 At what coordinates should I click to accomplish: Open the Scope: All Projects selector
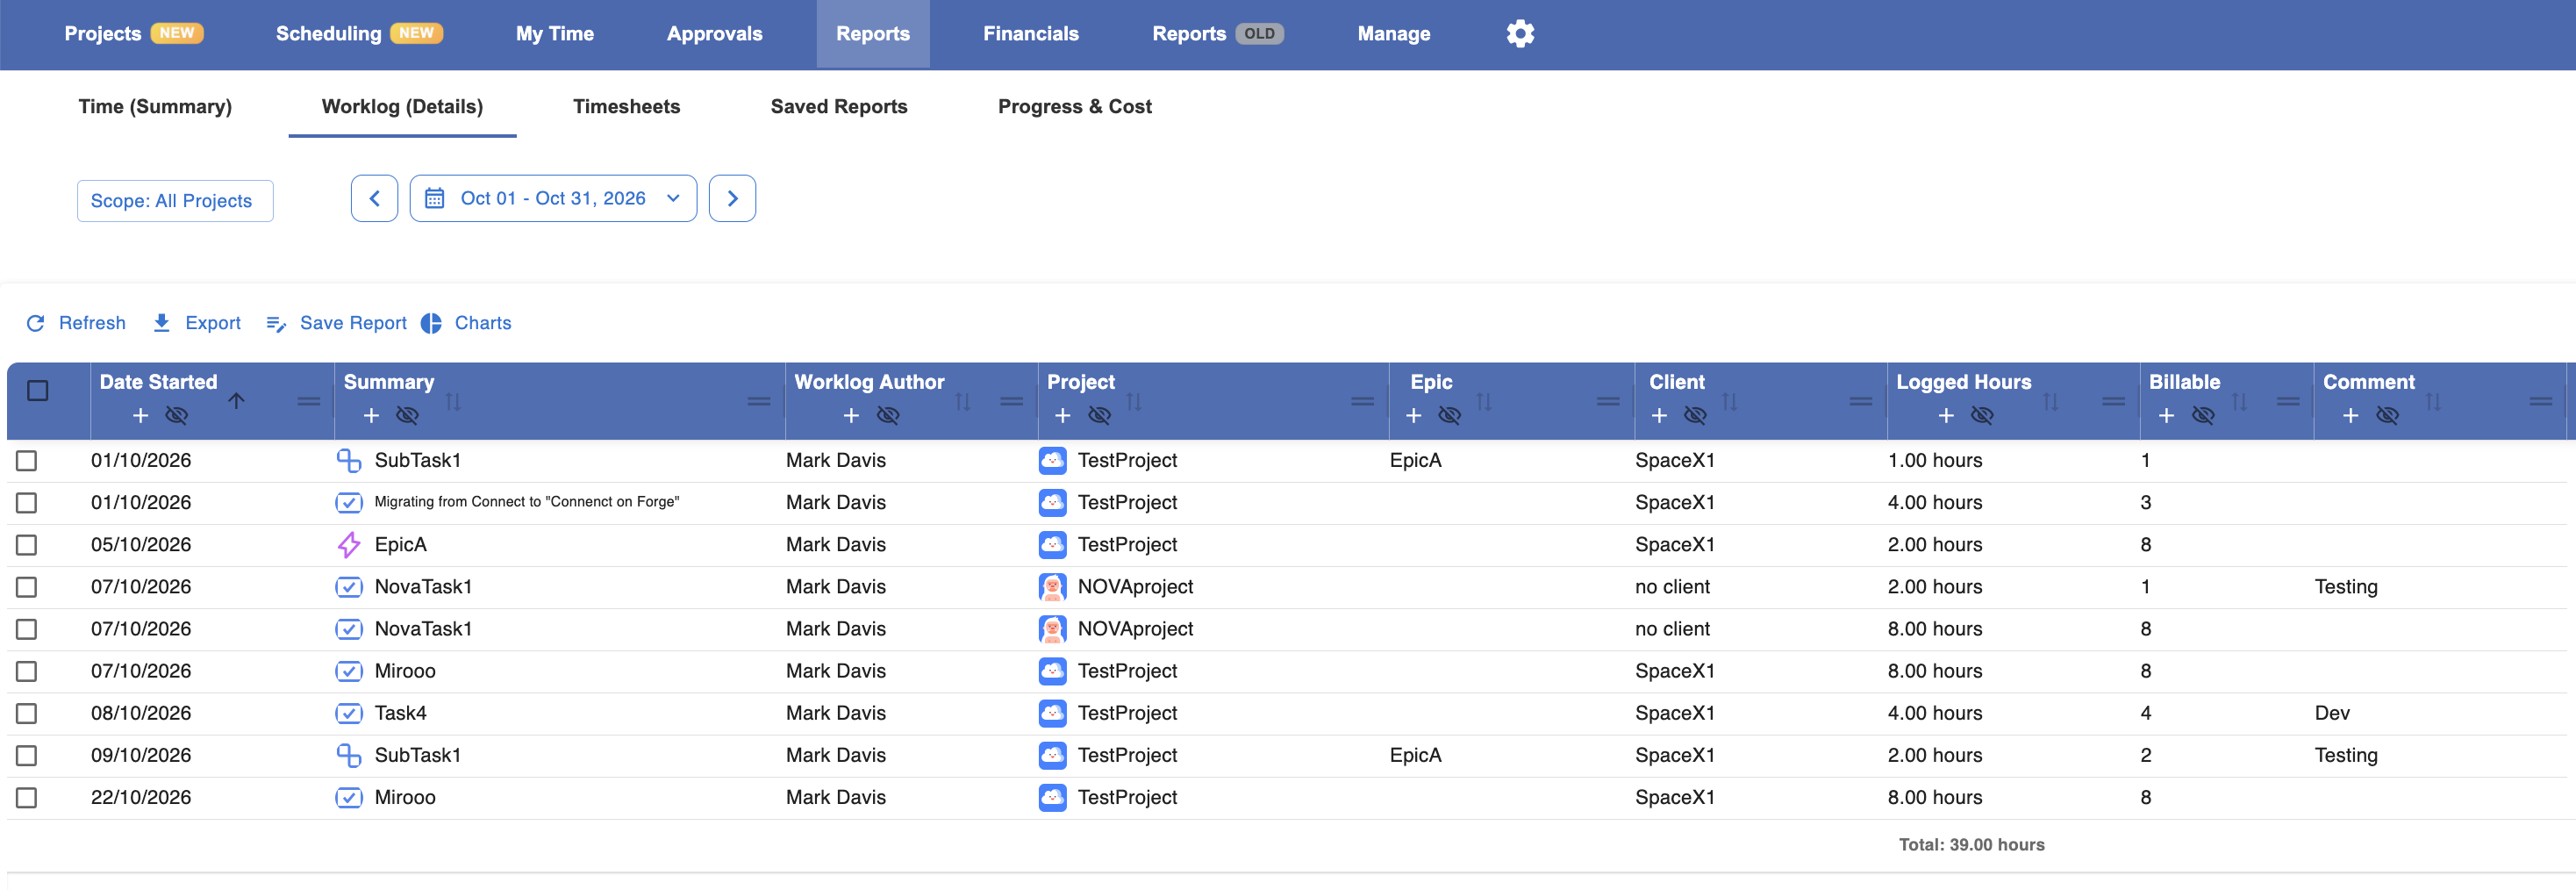175,201
